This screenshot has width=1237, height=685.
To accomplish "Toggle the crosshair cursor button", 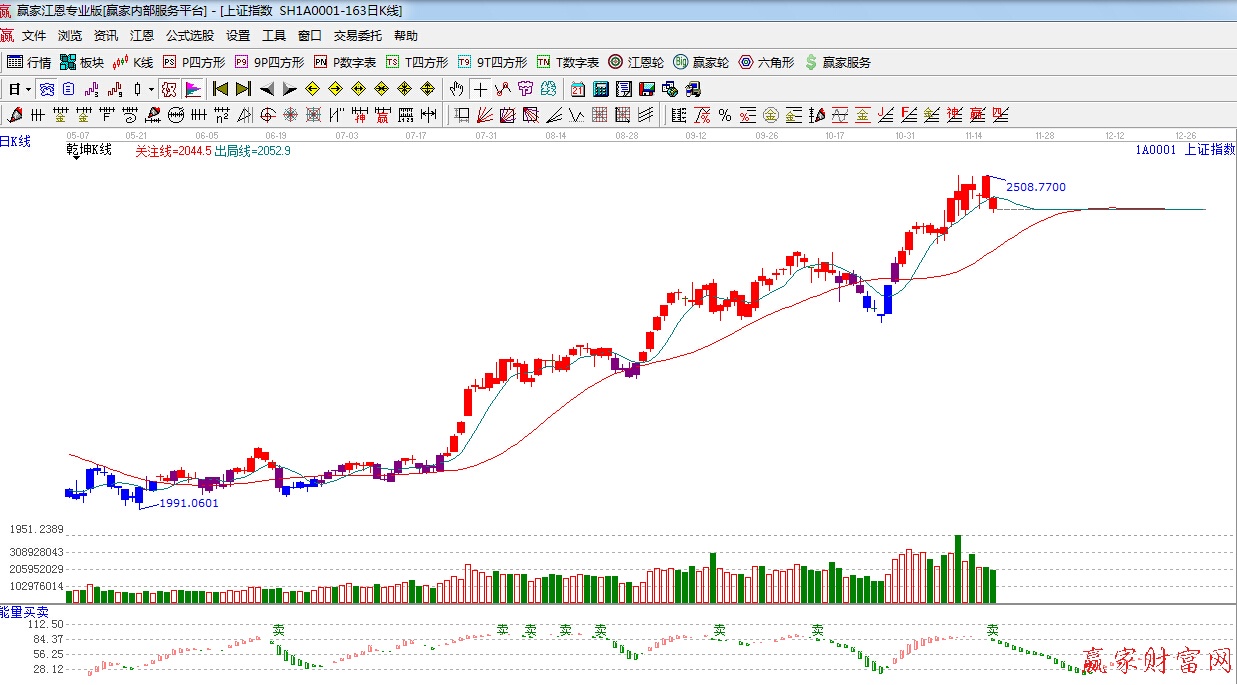I will (480, 89).
